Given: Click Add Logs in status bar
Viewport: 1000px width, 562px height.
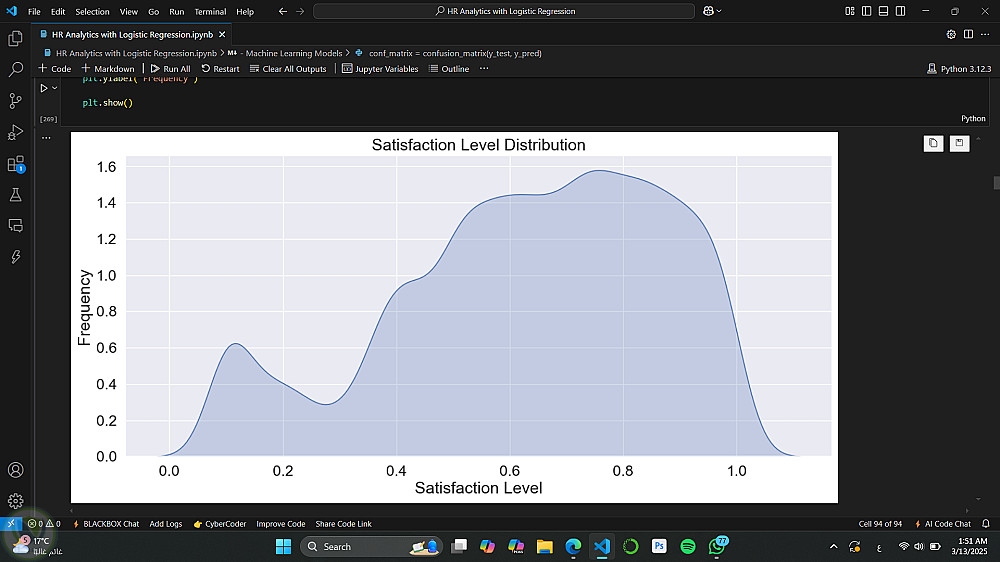Looking at the screenshot, I should [x=166, y=524].
